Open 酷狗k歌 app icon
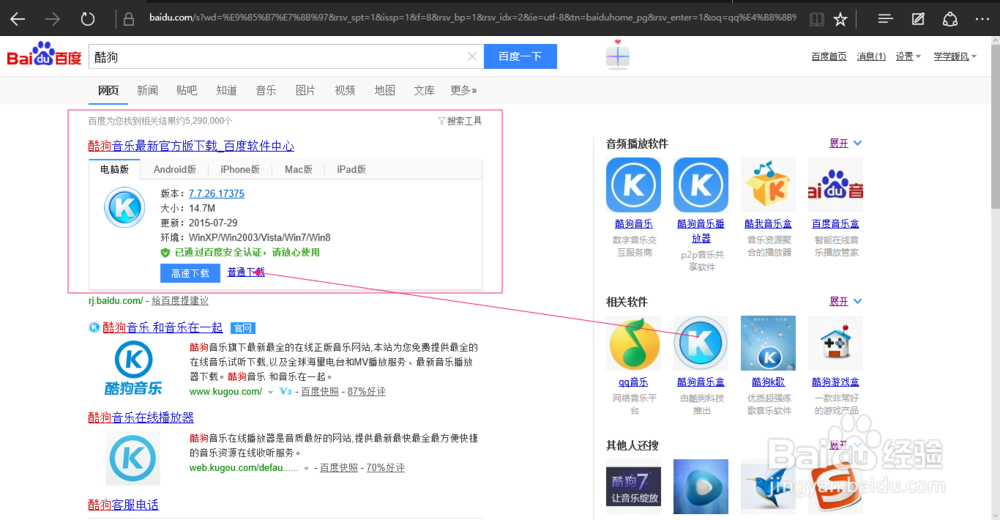 tap(768, 343)
